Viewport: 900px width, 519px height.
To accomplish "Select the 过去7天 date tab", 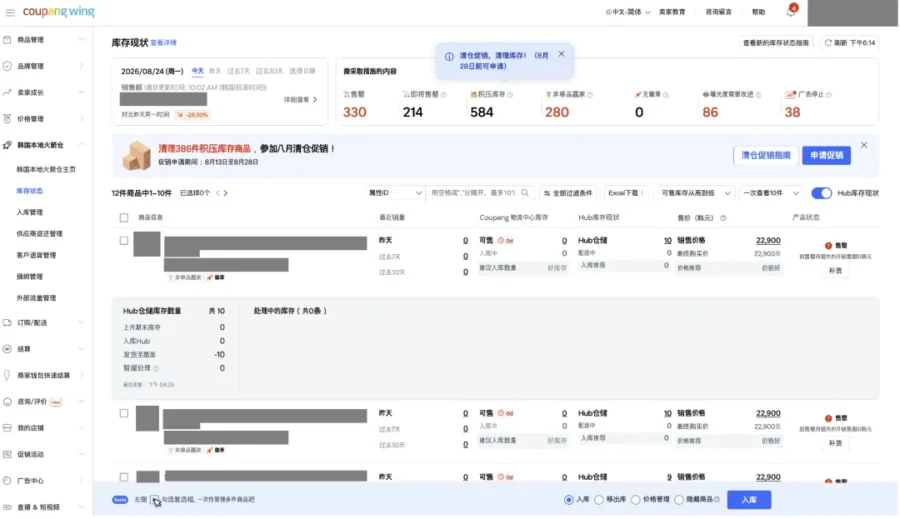I will [x=238, y=71].
